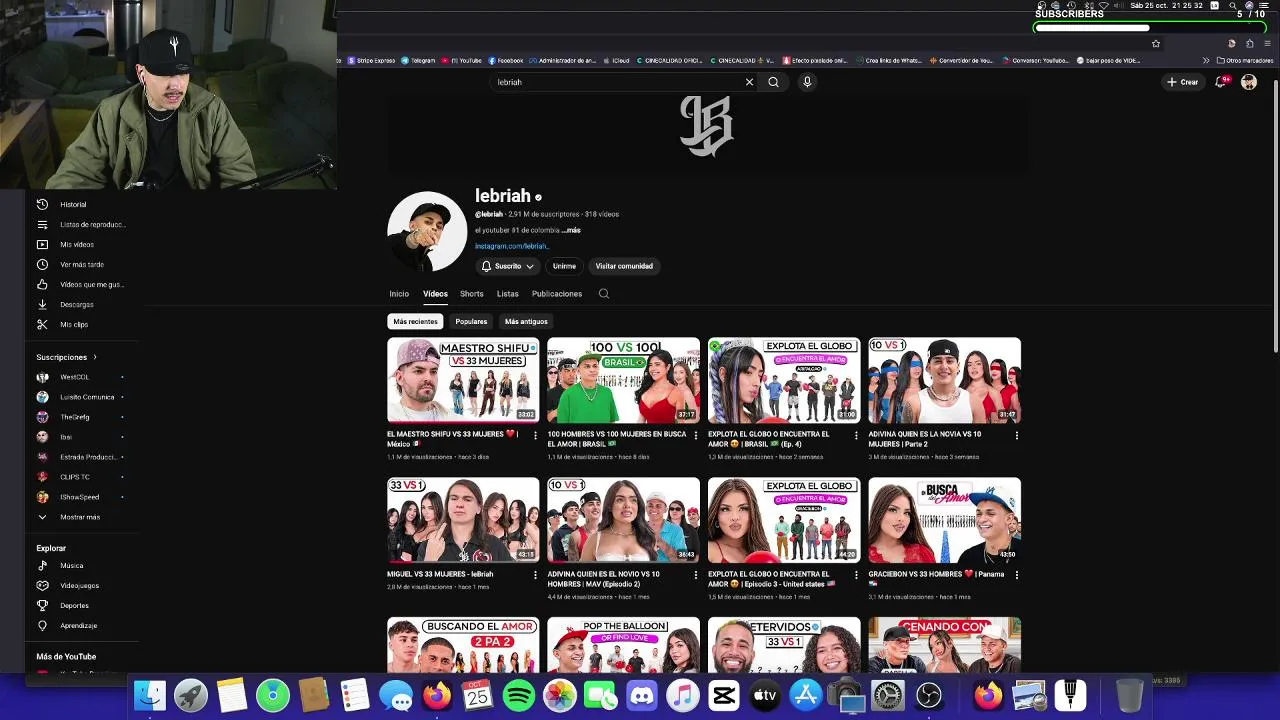The height and width of the screenshot is (720, 1280).
Task: Open Spotify from the dock
Action: pos(519,695)
